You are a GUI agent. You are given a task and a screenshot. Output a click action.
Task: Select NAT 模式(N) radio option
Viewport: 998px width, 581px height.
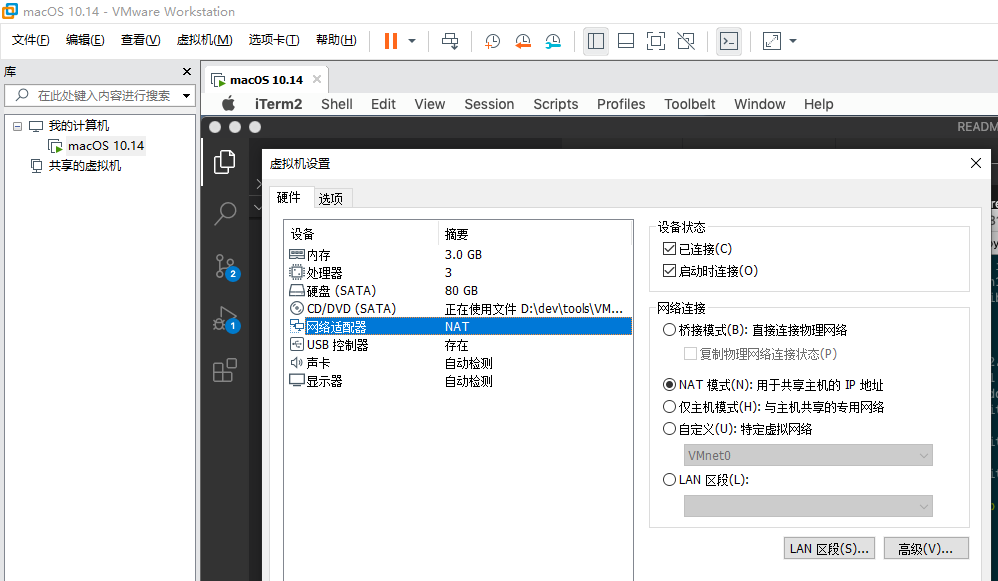(x=669, y=384)
